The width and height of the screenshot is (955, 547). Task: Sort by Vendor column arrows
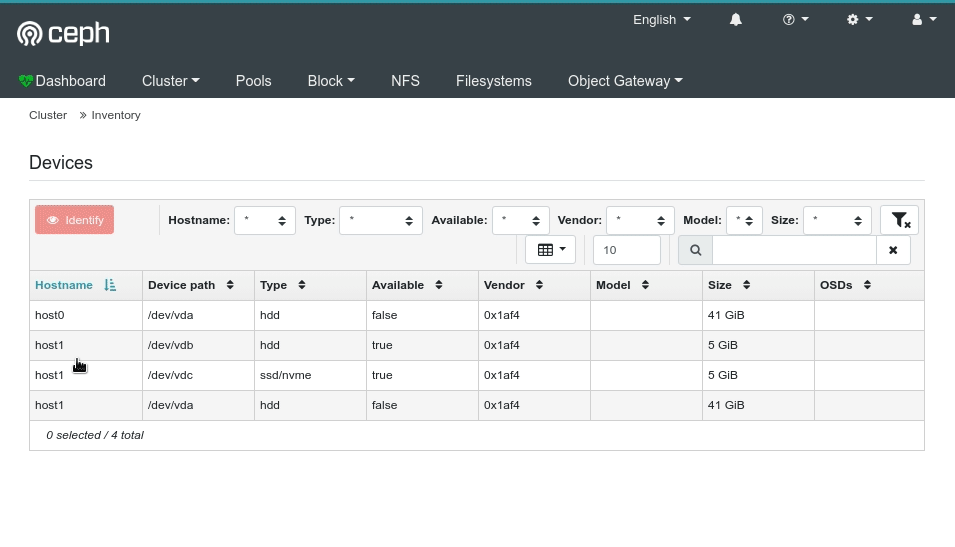(539, 285)
